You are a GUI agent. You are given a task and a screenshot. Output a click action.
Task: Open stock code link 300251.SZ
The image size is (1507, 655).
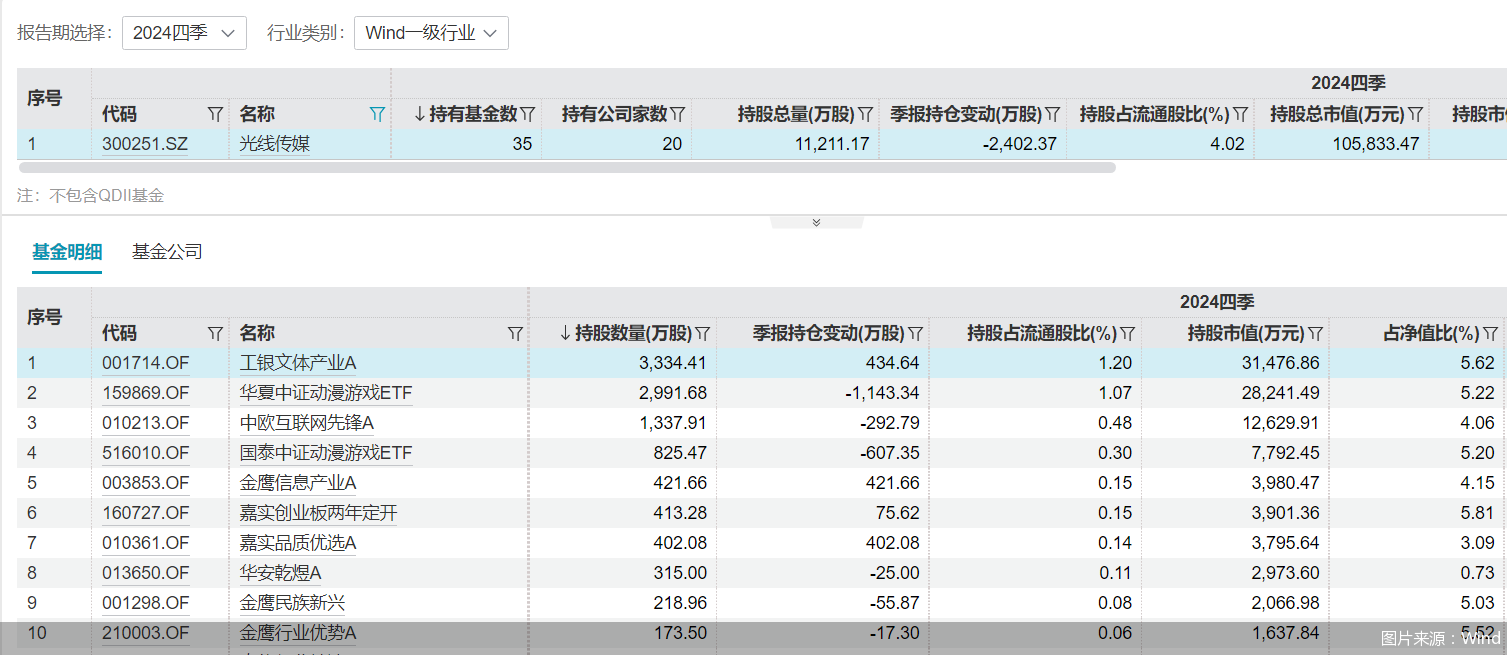pos(145,144)
